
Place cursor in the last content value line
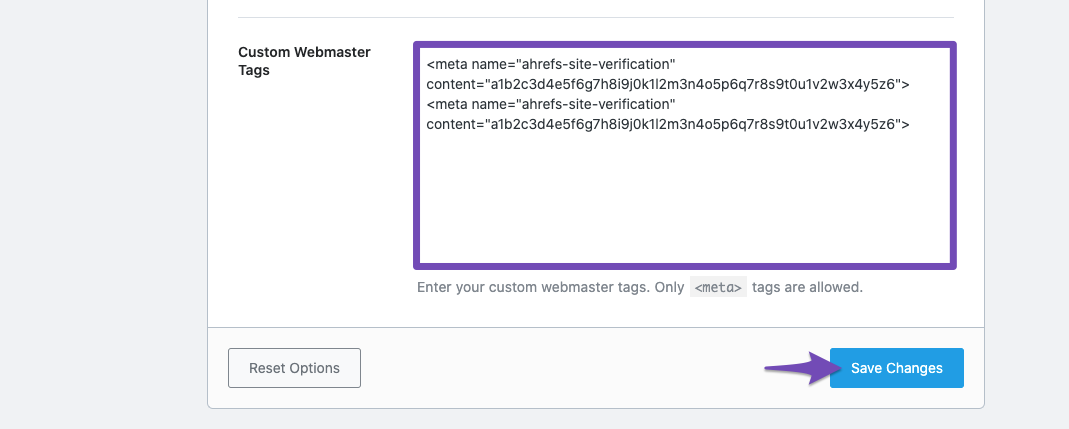[x=668, y=124]
